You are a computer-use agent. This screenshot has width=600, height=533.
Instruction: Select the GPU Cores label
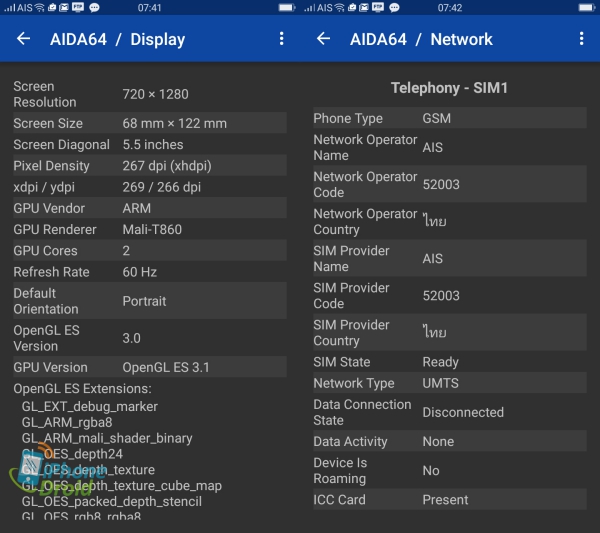click(45, 251)
